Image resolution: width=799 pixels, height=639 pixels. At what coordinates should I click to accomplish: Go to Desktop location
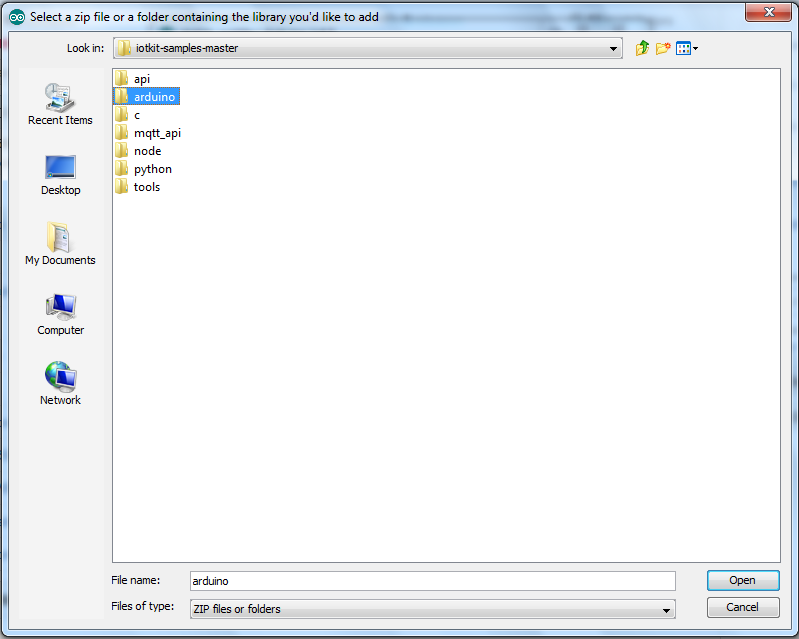click(60, 175)
